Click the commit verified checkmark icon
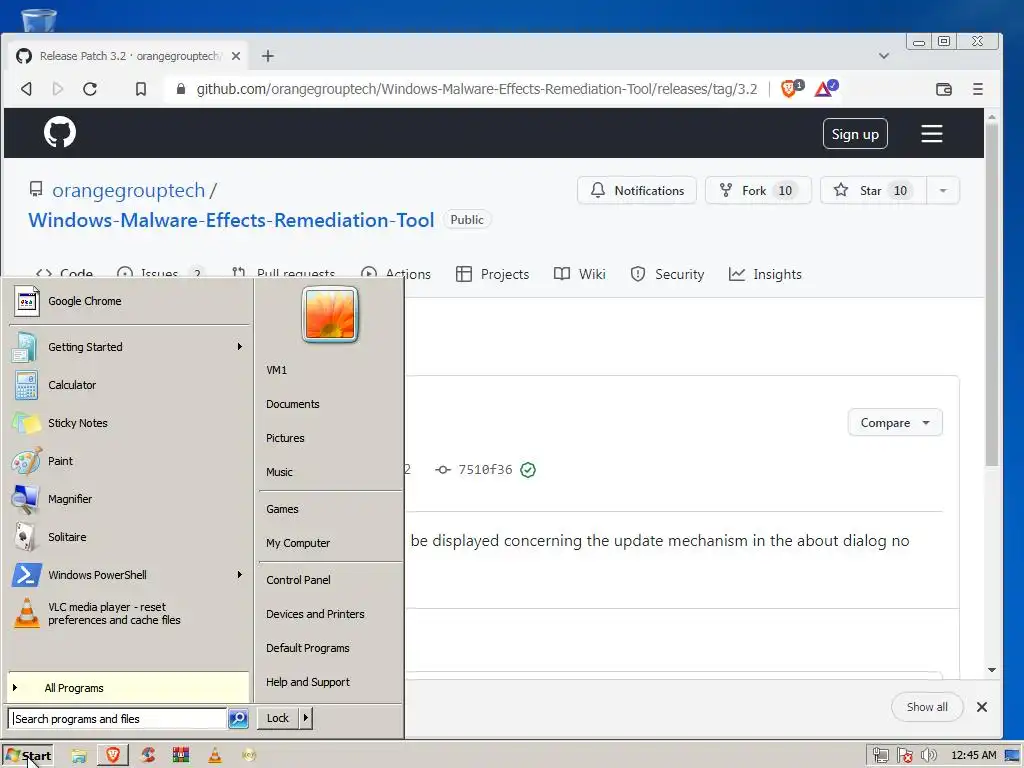 [528, 470]
